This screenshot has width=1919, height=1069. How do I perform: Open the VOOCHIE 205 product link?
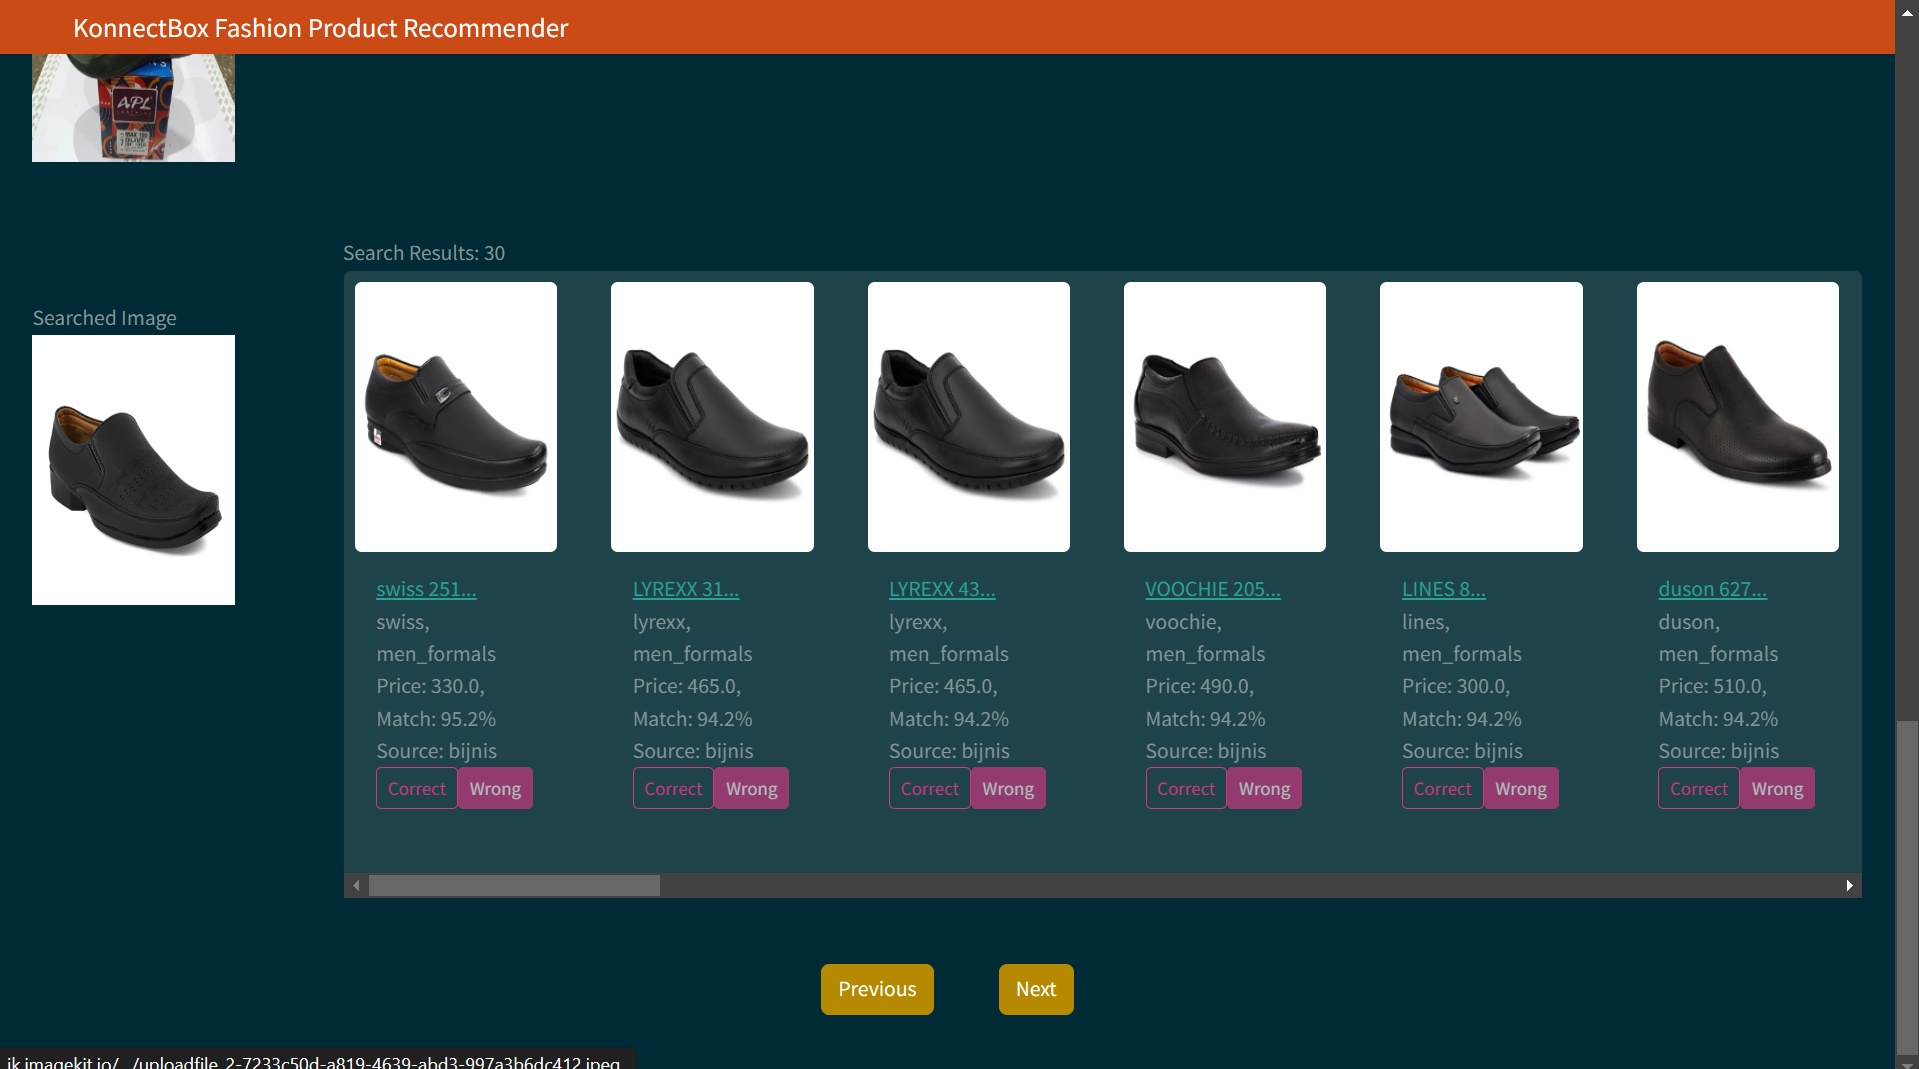(1212, 589)
